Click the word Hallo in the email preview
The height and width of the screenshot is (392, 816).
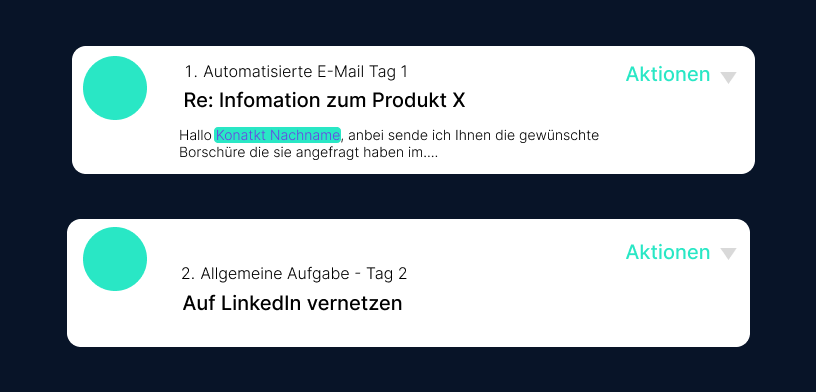point(195,135)
